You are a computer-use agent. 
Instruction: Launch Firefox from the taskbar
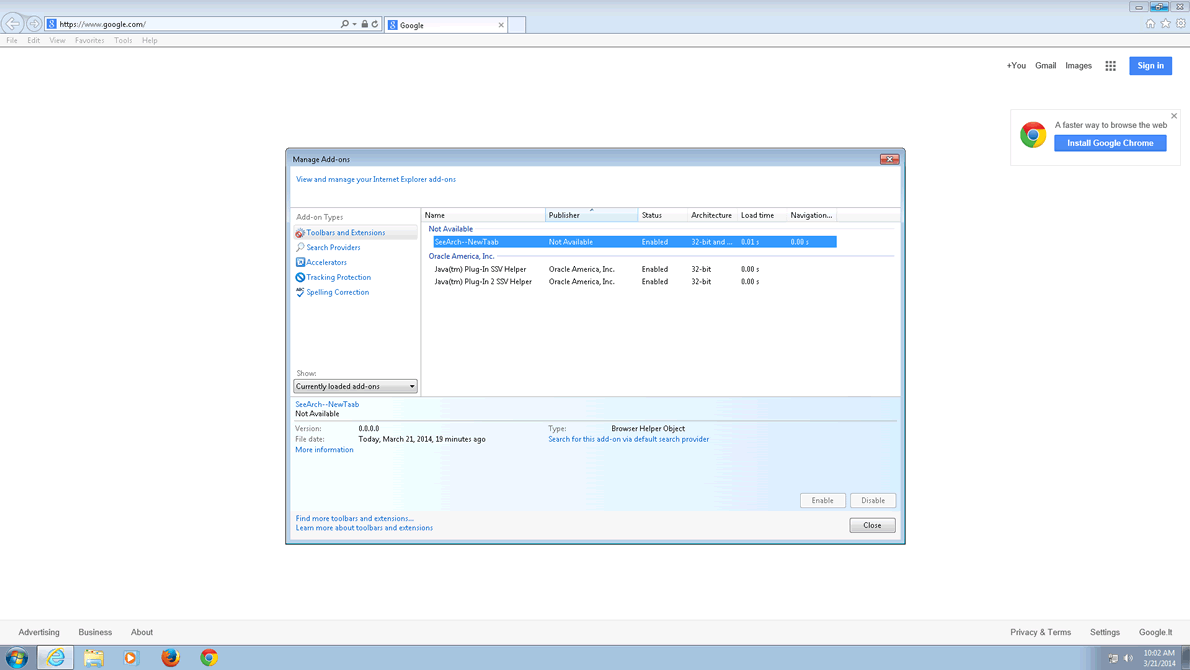pos(170,657)
